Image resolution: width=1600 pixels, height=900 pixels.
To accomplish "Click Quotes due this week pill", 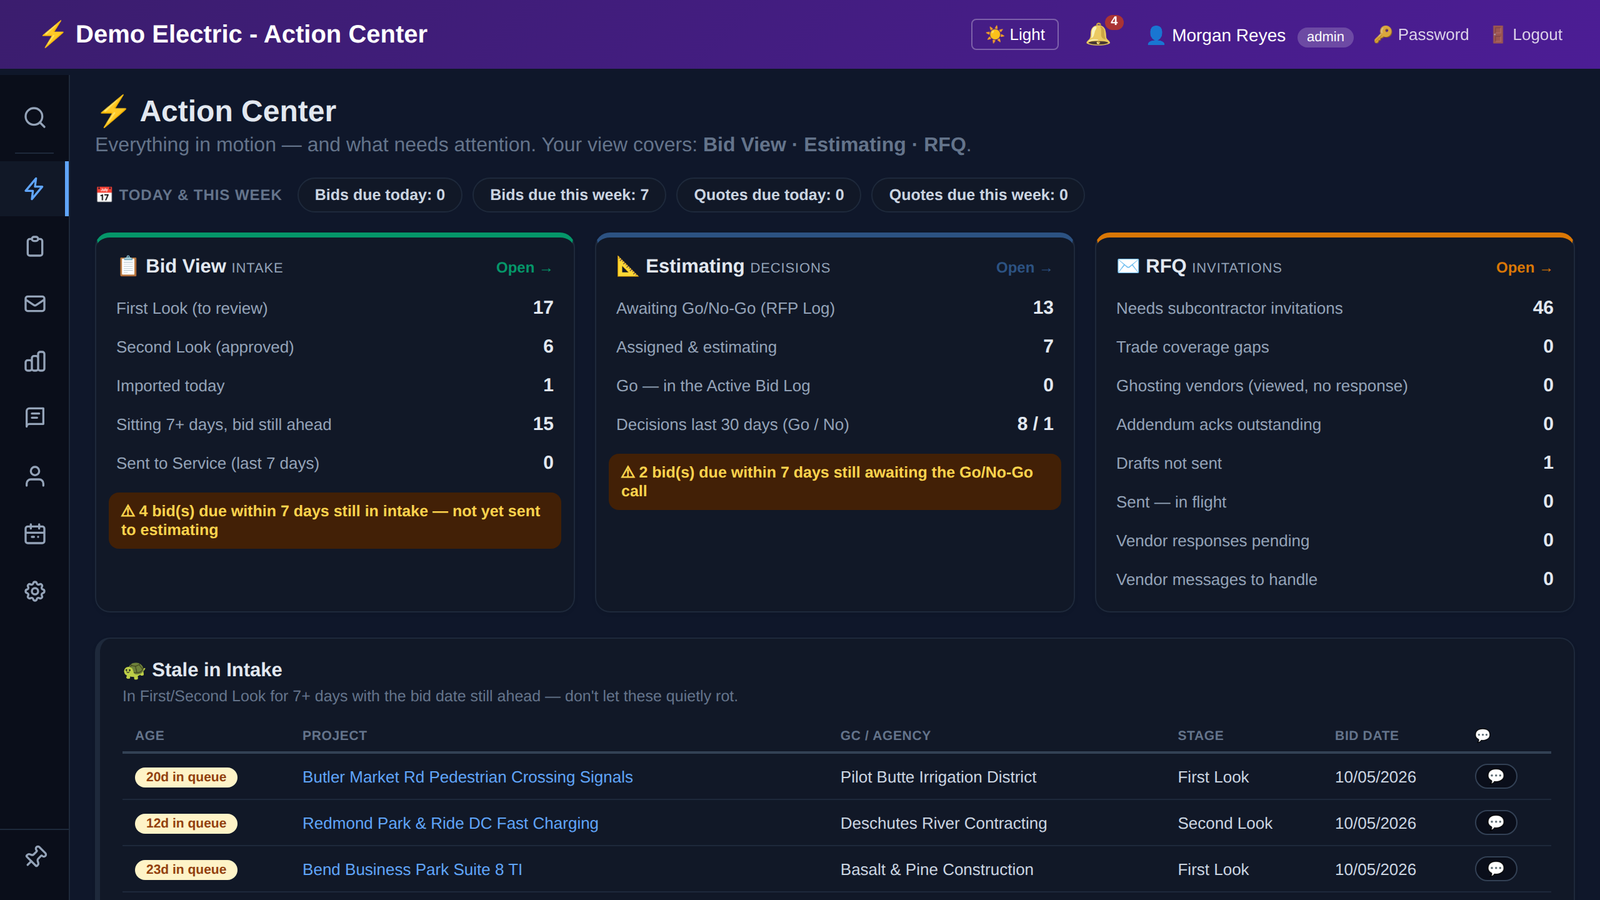I will [978, 195].
